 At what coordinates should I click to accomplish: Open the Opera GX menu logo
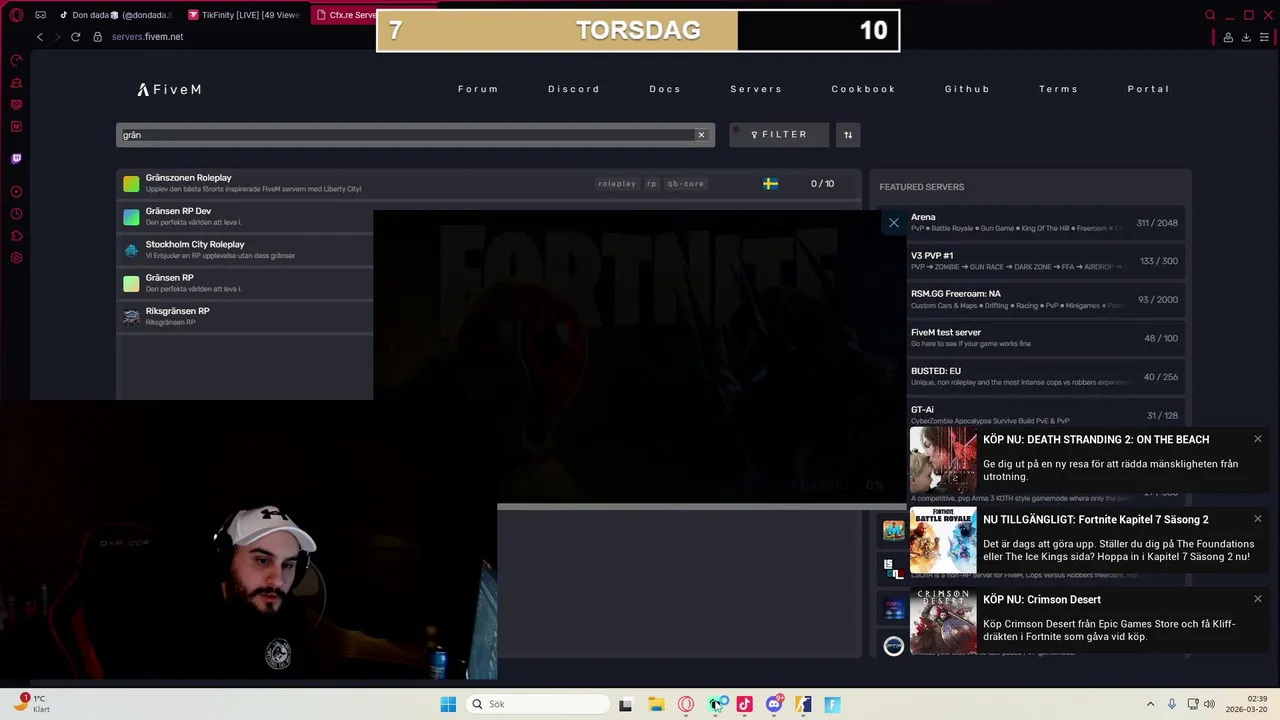16,15
